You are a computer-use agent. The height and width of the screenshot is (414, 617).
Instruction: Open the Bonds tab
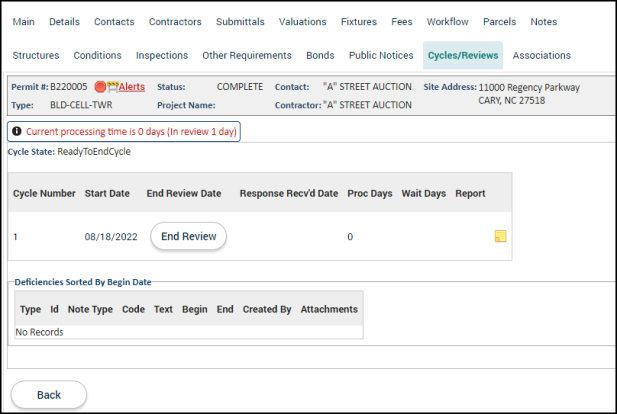pyautogui.click(x=320, y=55)
